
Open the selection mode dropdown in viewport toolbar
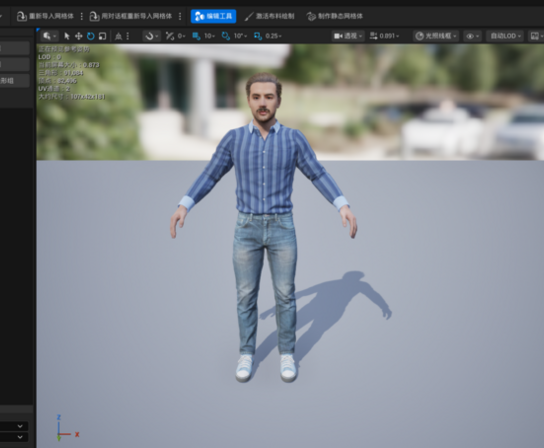pos(49,36)
